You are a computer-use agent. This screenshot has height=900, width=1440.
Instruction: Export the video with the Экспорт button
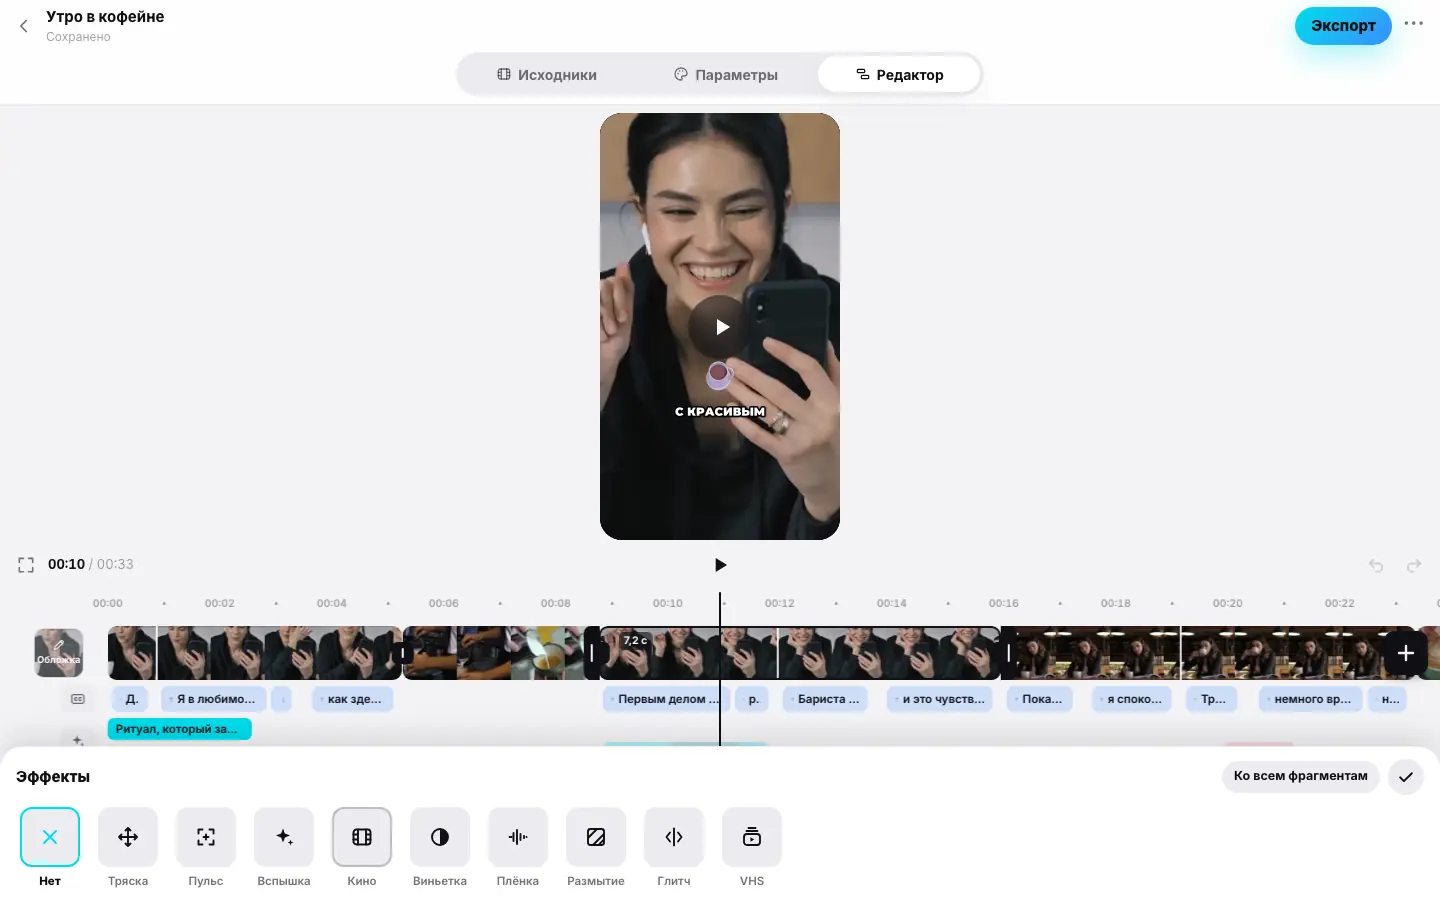tap(1343, 26)
